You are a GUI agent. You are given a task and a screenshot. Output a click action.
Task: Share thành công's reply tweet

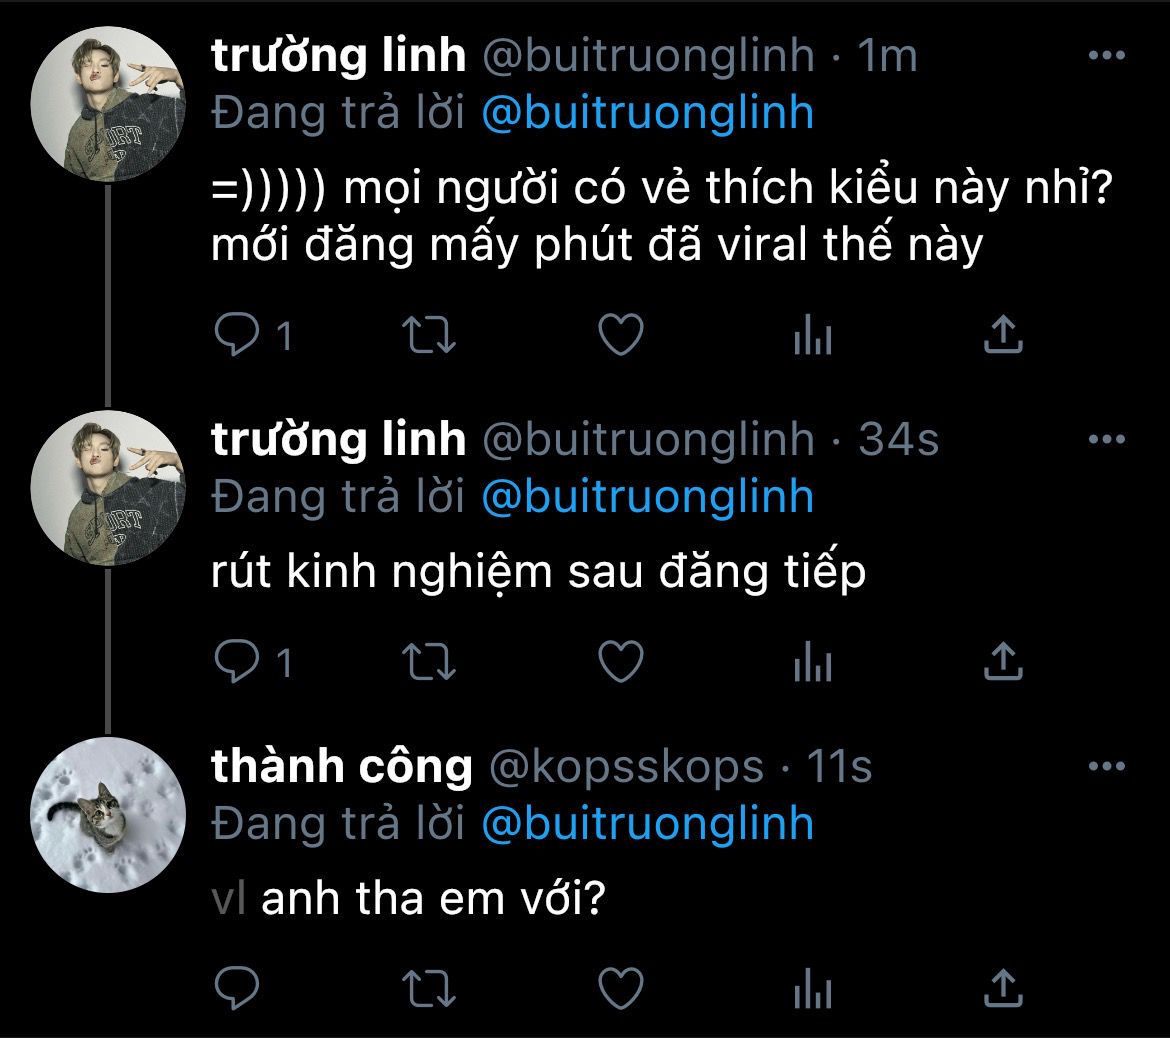pos(1003,988)
